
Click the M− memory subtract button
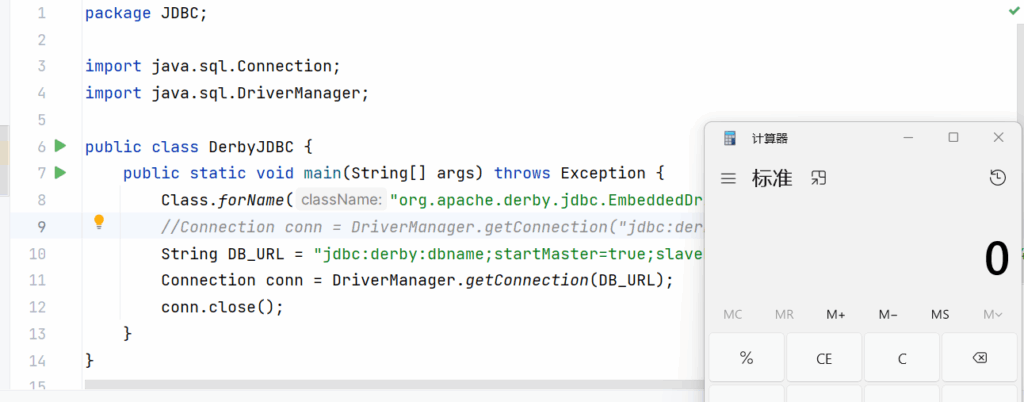click(x=888, y=314)
